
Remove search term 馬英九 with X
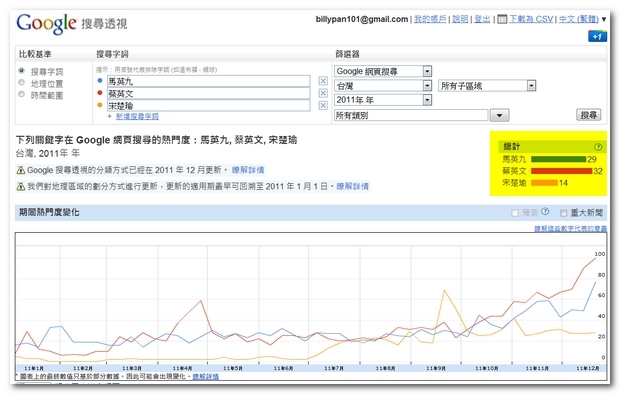(323, 81)
